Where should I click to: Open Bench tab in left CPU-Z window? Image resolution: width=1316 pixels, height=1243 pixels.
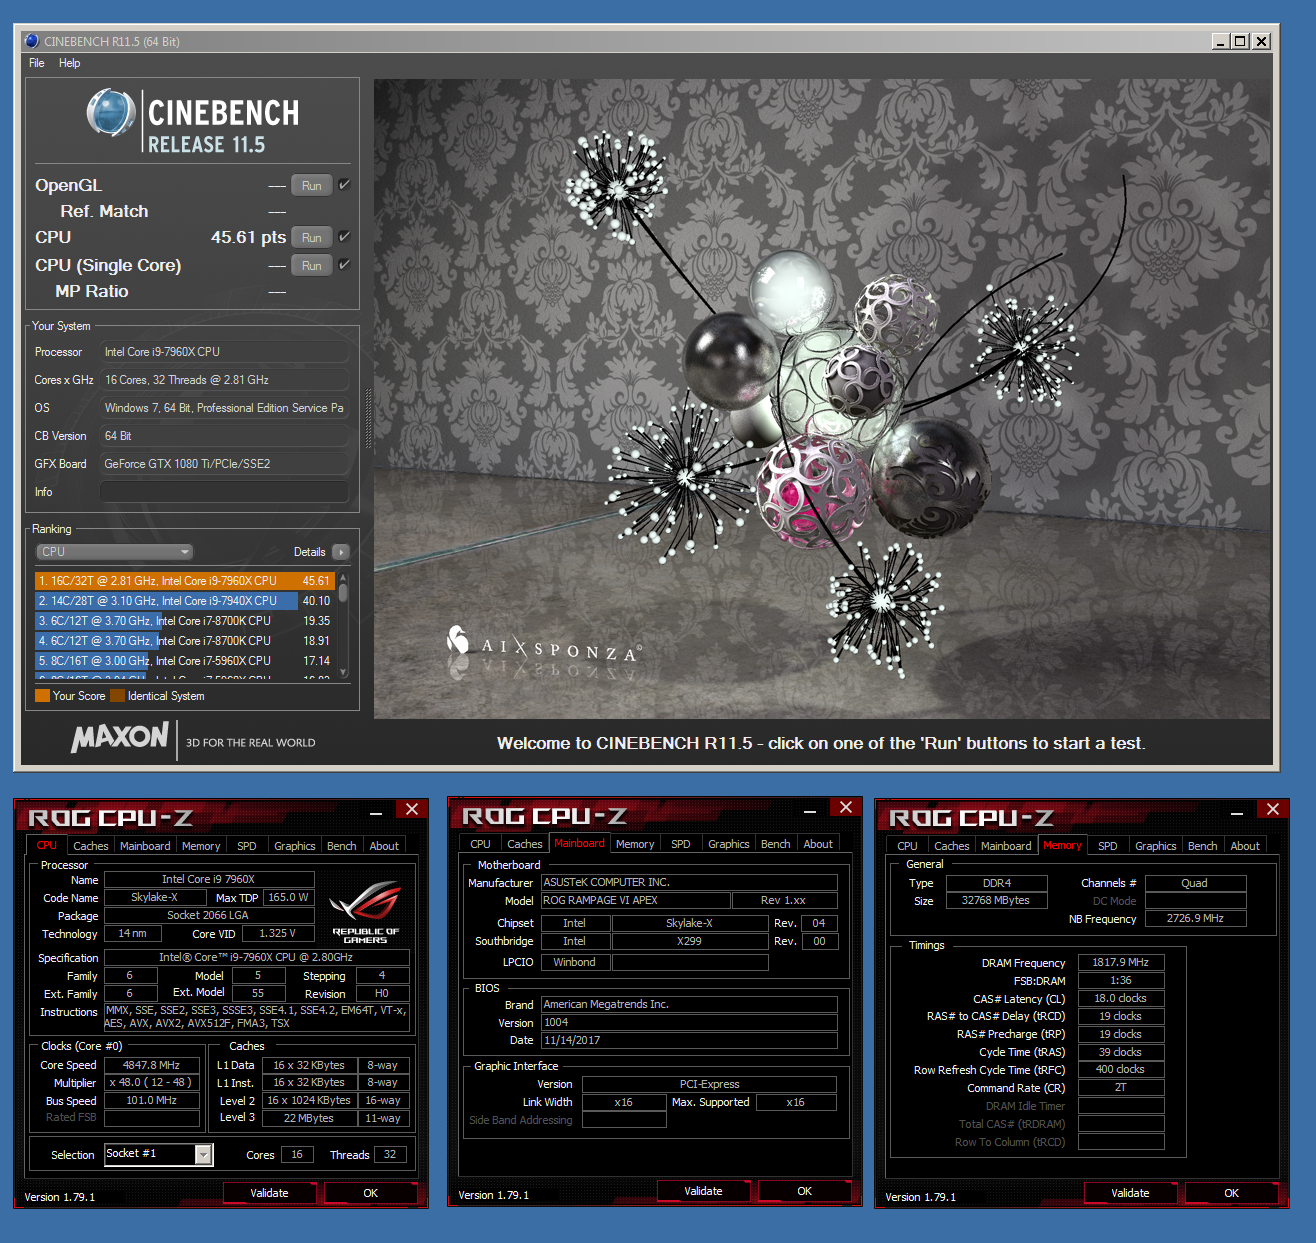click(x=342, y=846)
